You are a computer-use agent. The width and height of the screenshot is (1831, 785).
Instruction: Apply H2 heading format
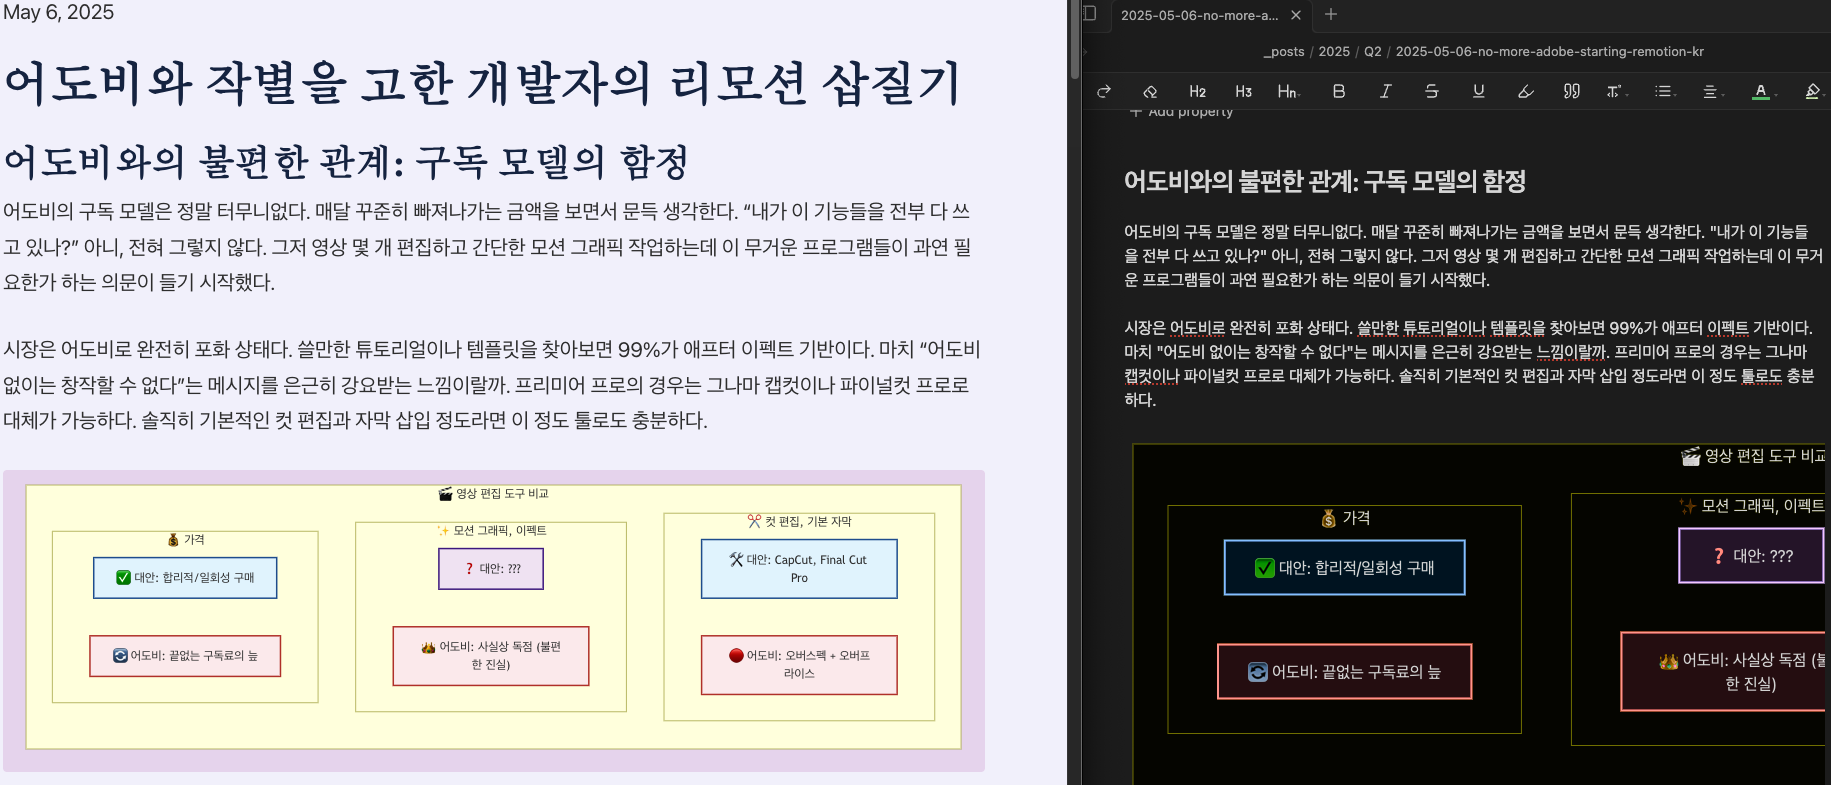pyautogui.click(x=1197, y=91)
